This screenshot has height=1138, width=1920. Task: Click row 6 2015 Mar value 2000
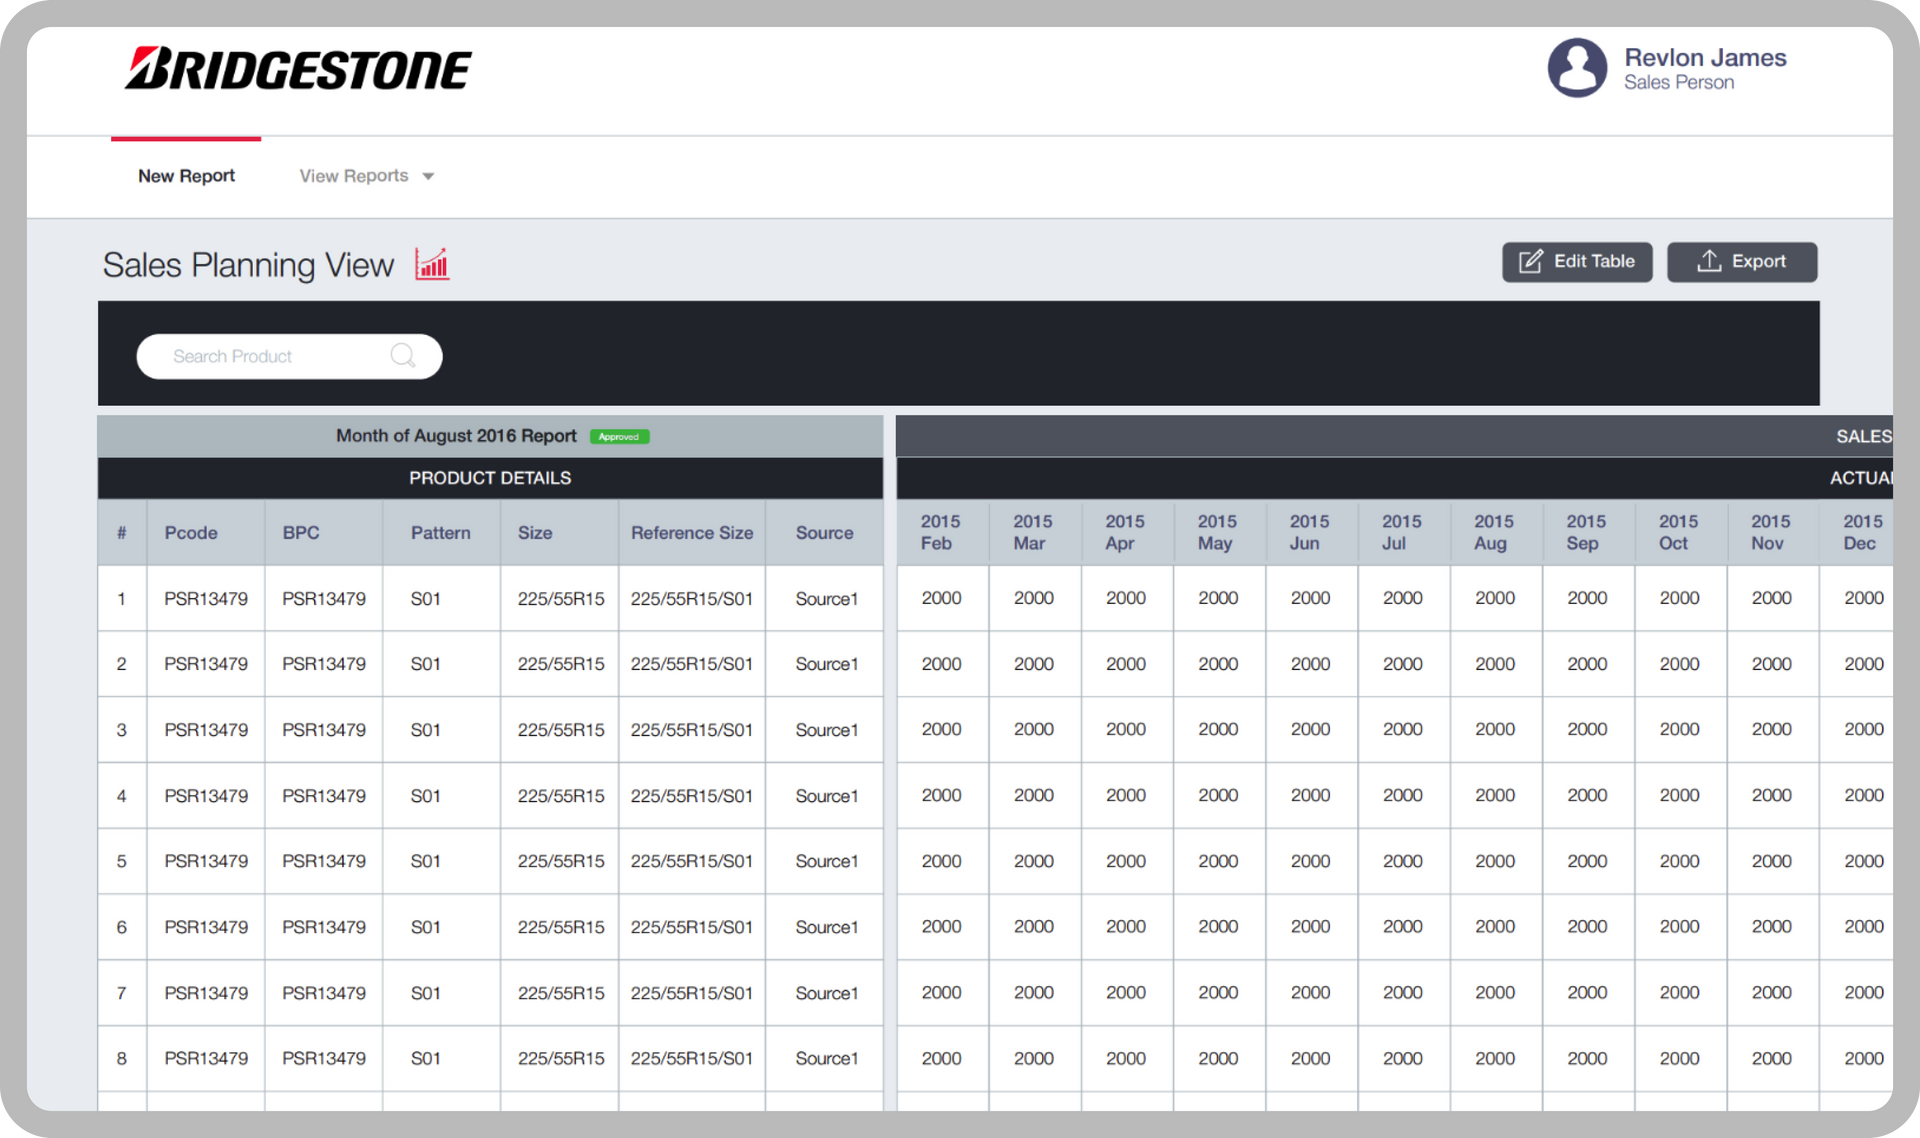pos(1035,927)
